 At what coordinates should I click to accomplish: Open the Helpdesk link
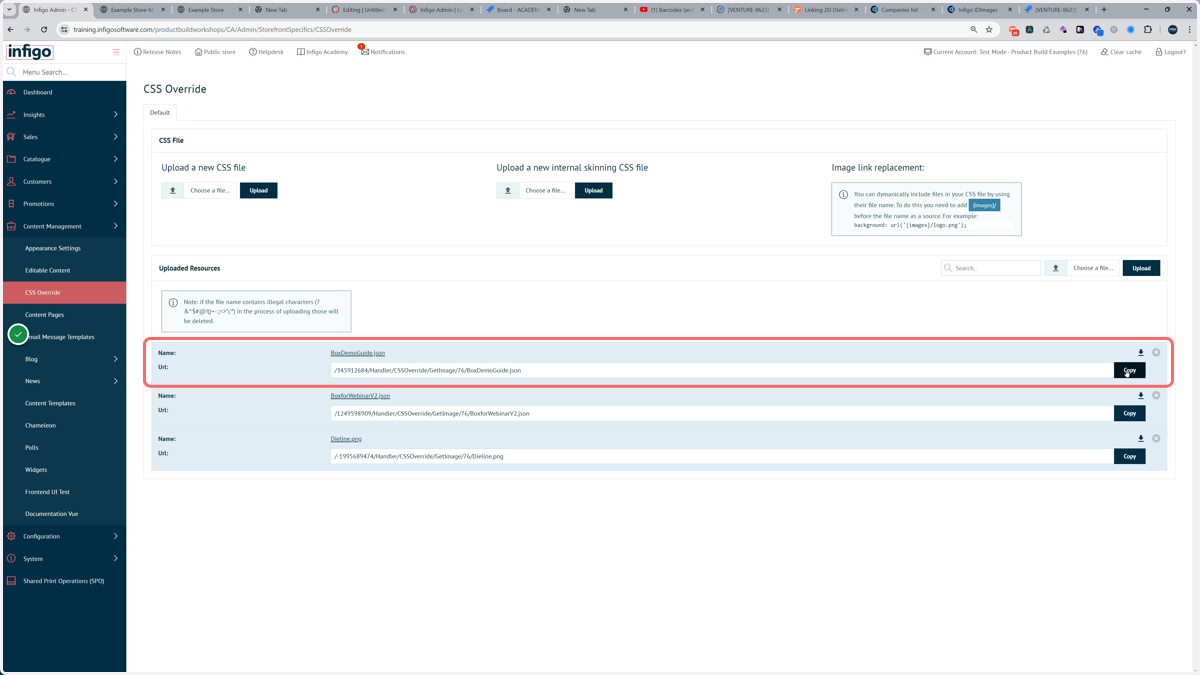266,52
